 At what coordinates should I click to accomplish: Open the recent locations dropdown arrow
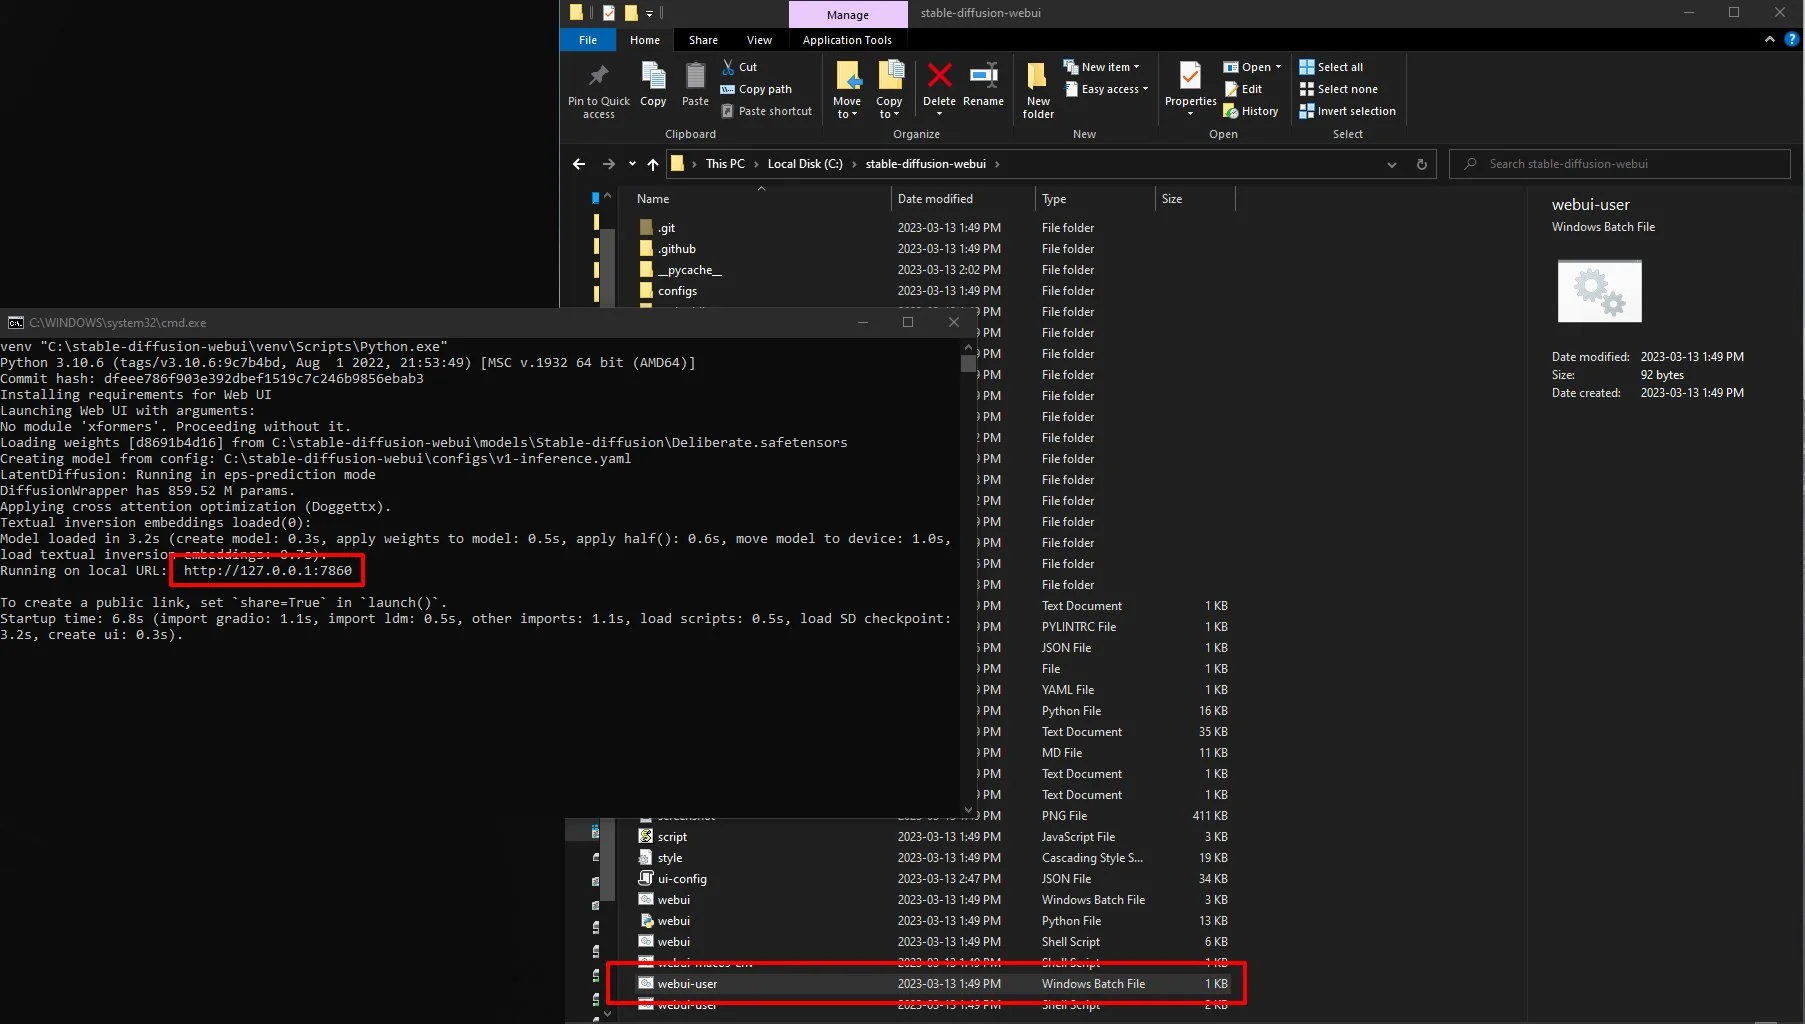pyautogui.click(x=632, y=164)
